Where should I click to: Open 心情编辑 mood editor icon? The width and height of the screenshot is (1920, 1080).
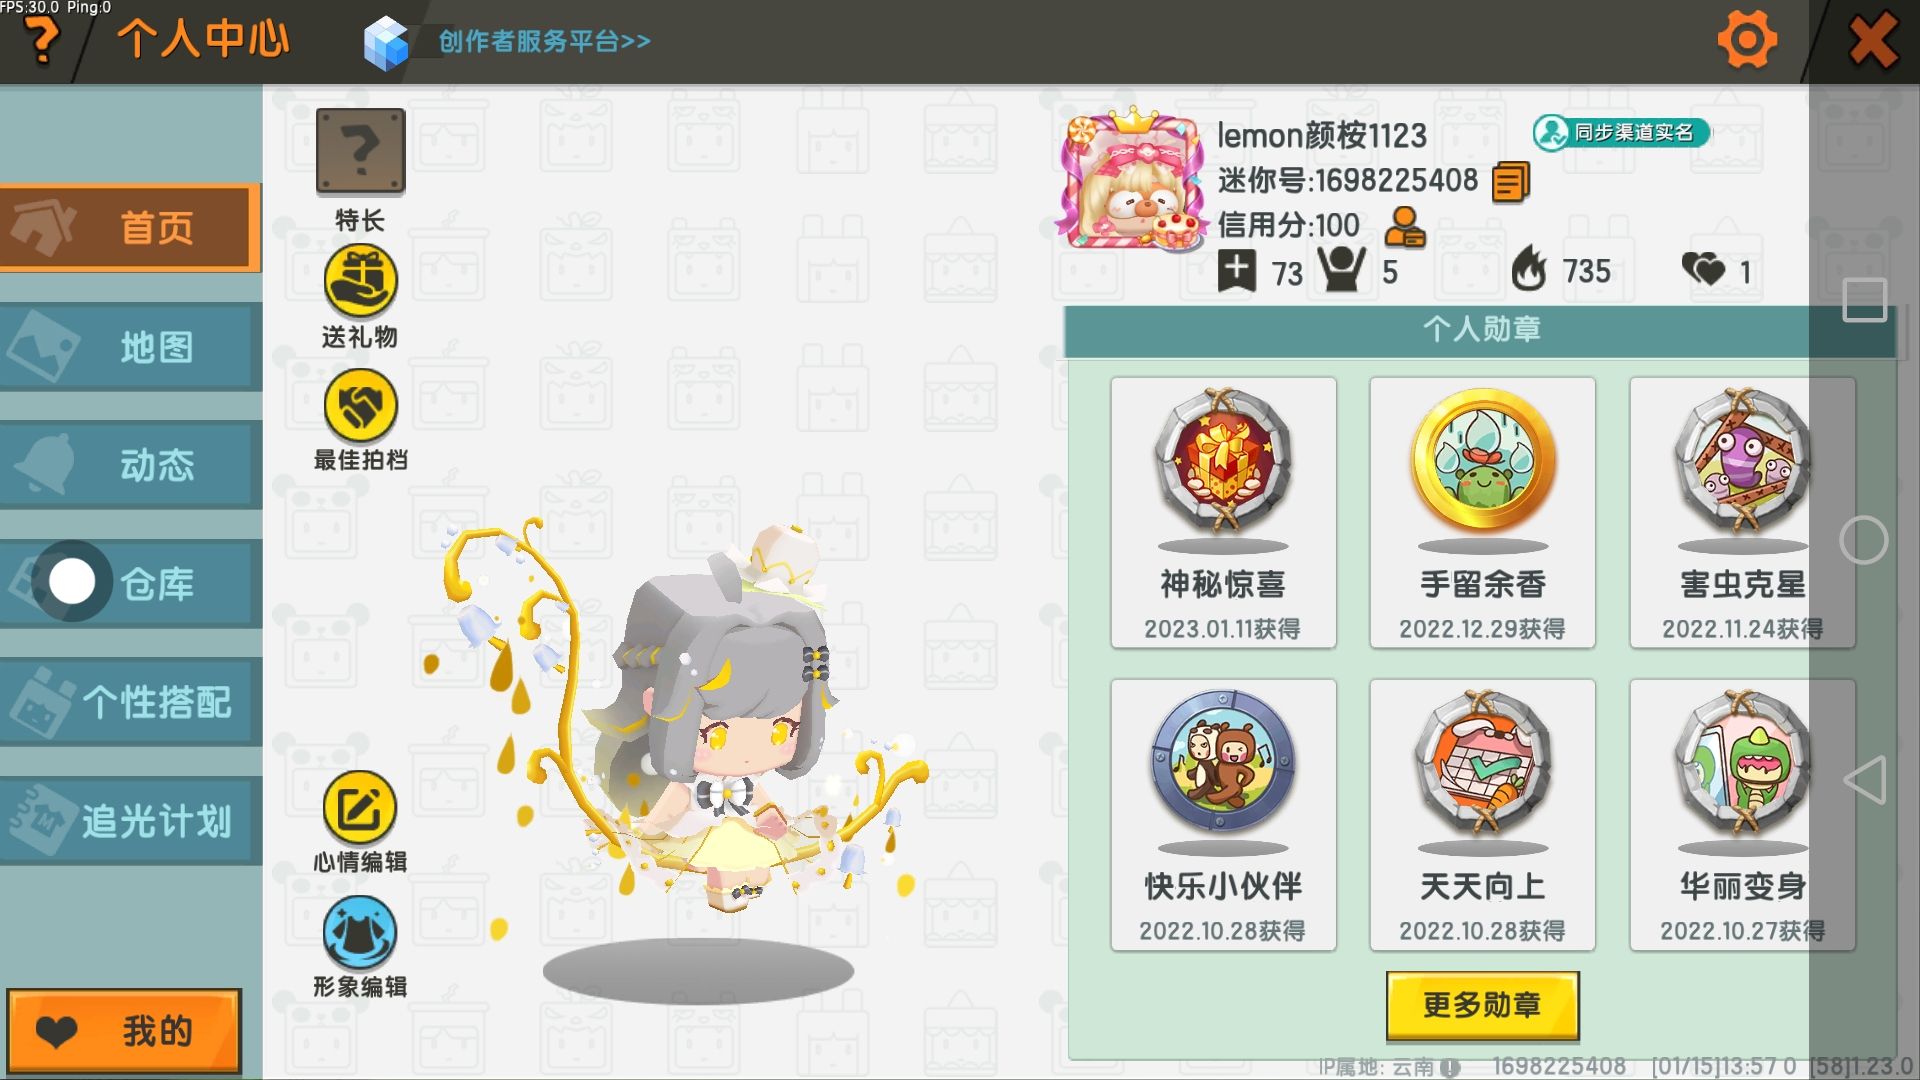point(360,808)
